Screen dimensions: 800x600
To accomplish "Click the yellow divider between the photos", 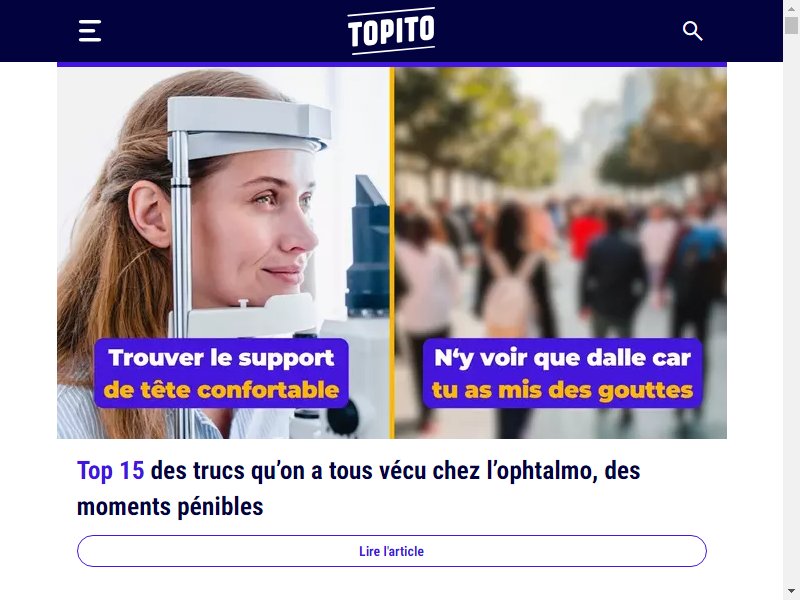I will tap(392, 253).
